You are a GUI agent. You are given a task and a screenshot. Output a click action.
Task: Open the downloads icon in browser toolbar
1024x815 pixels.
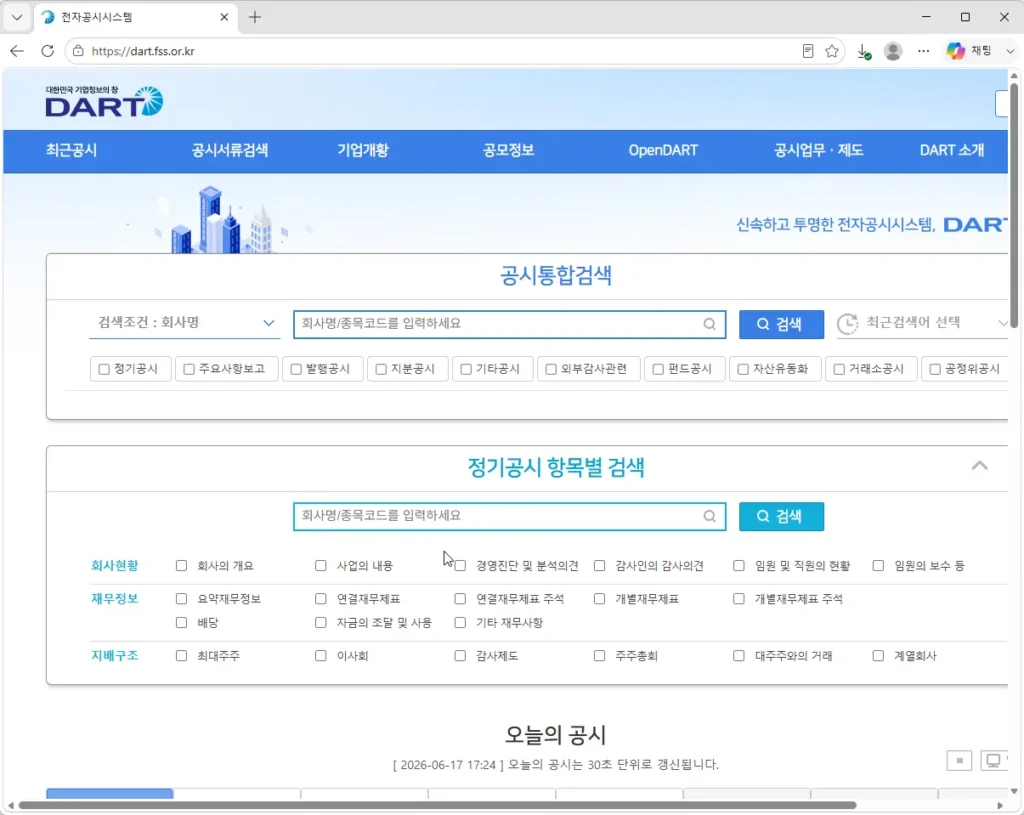tap(863, 51)
